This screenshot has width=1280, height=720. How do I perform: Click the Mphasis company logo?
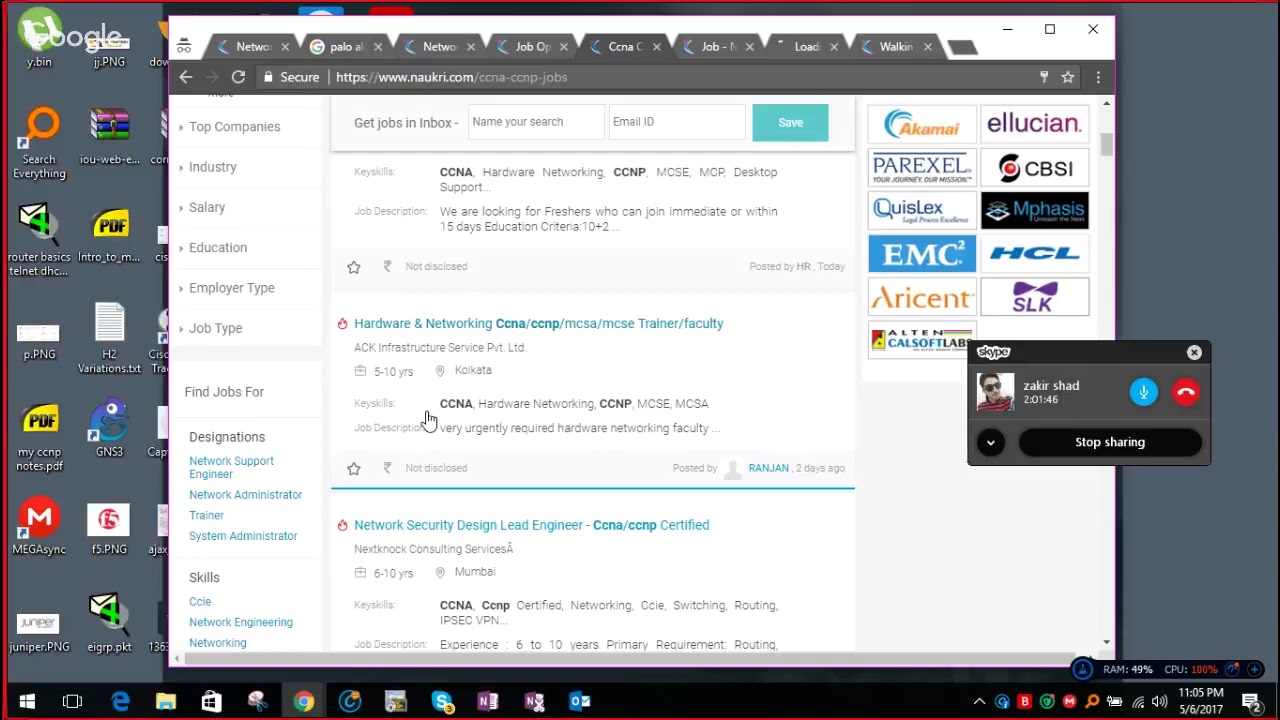(1034, 211)
